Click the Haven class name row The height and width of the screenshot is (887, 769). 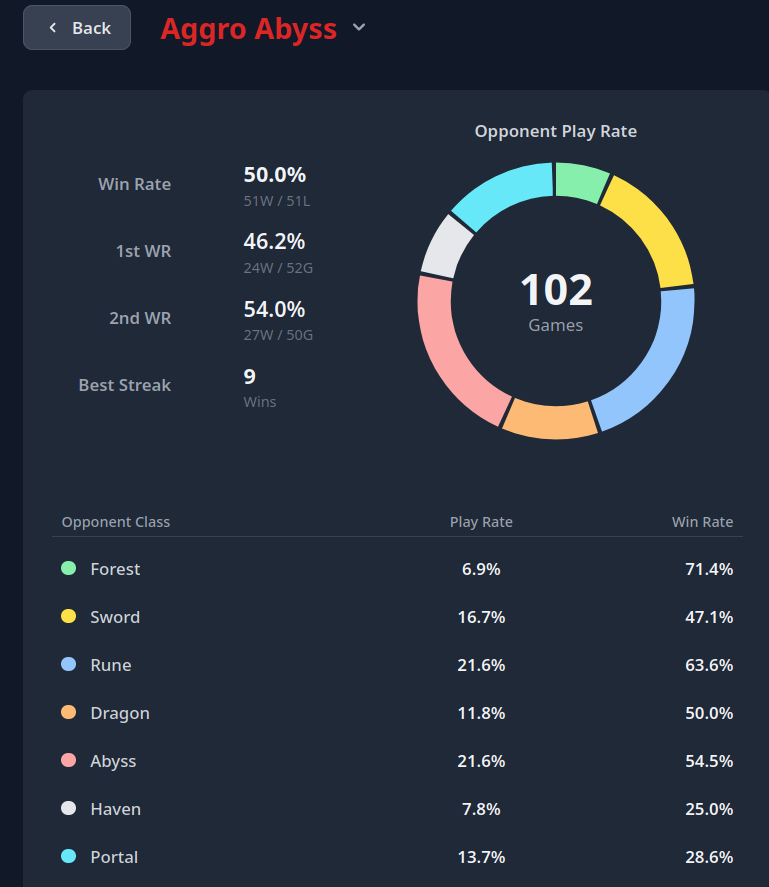pyautogui.click(x=115, y=810)
